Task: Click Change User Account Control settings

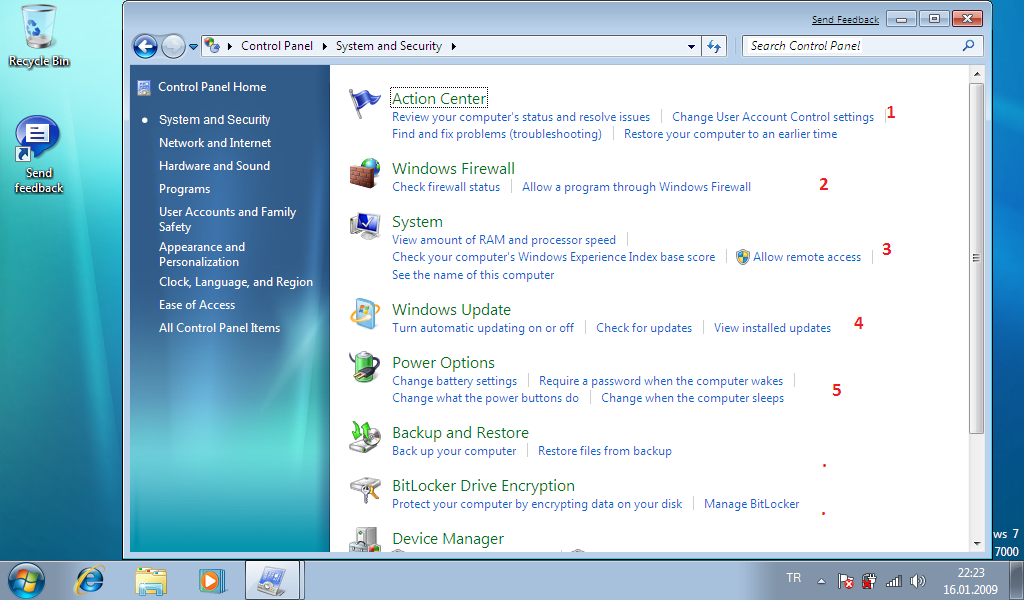Action: 773,117
